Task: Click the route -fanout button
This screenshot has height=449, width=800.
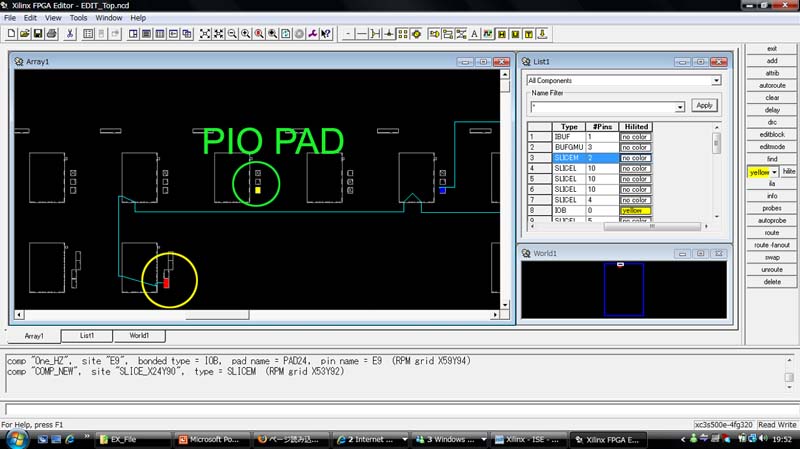Action: (772, 245)
